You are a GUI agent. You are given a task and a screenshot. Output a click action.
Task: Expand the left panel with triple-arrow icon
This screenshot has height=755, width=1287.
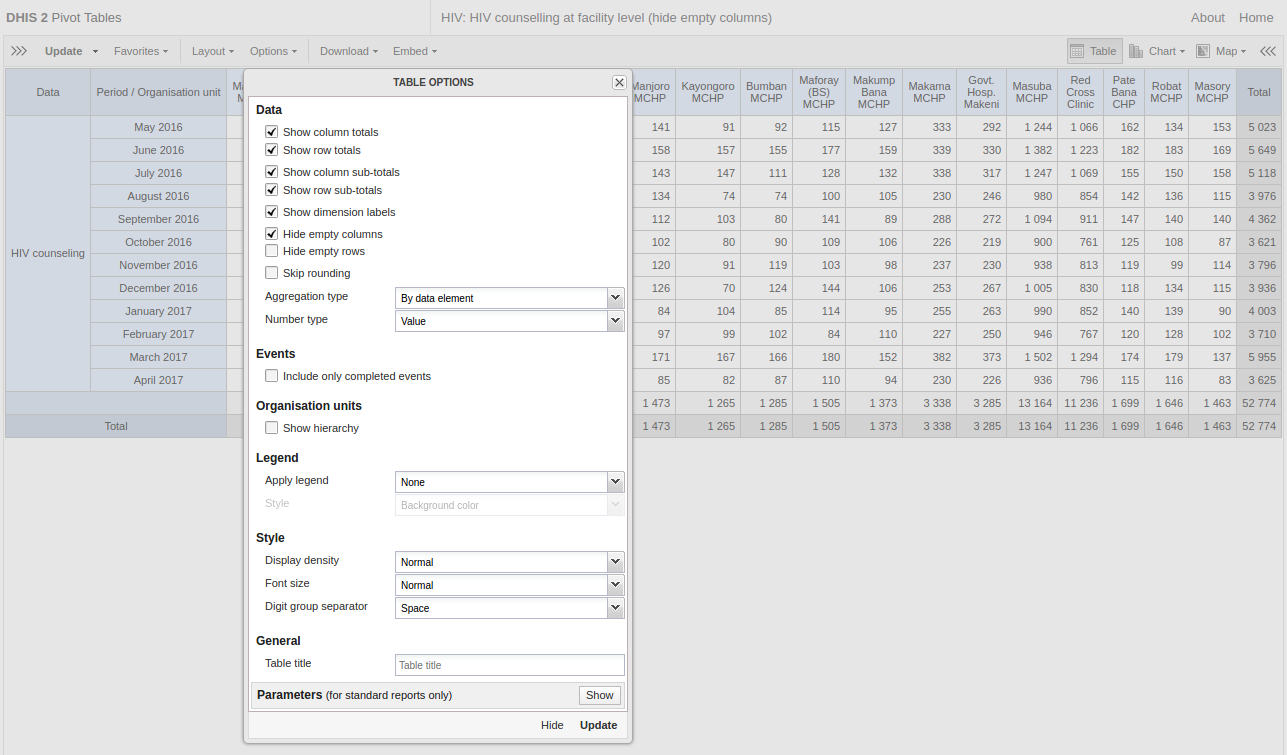pyautogui.click(x=19, y=51)
